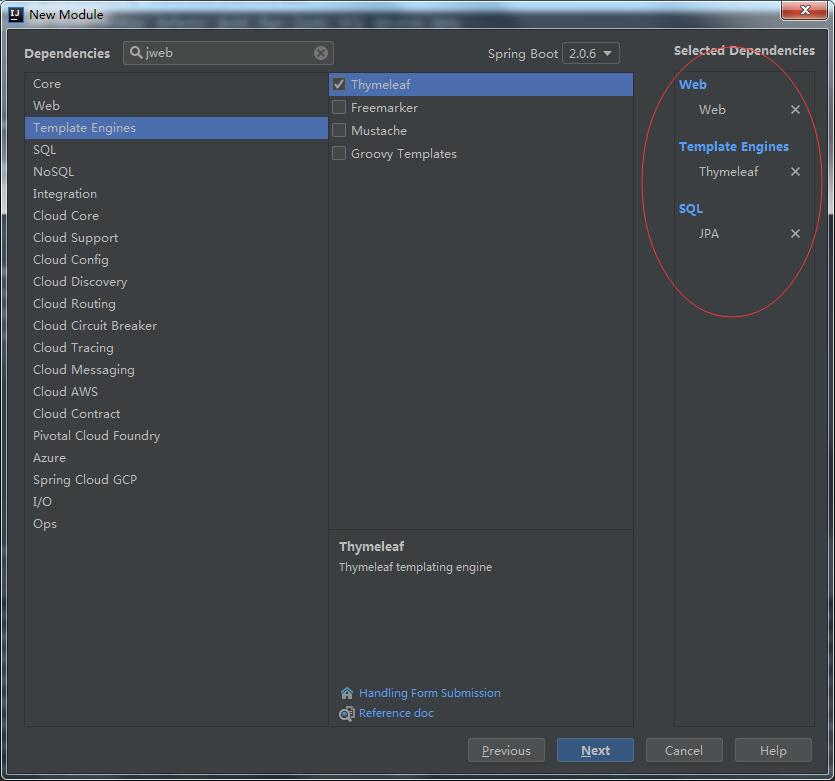Focus the dependencies search field
The height and width of the screenshot is (781, 835).
(228, 53)
